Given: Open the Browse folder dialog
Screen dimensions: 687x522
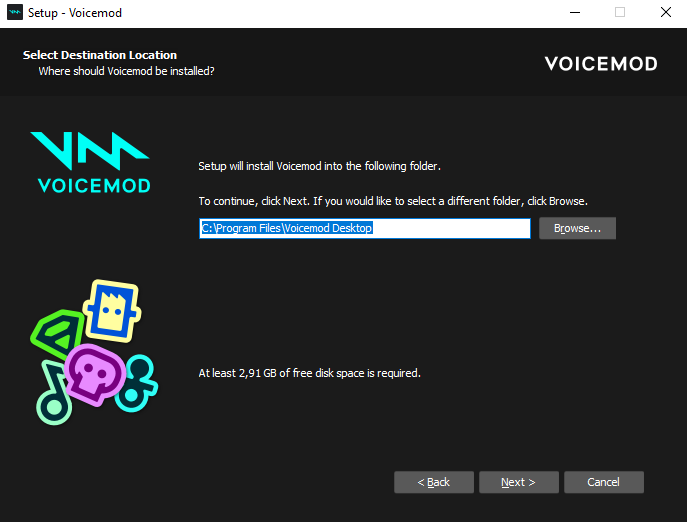Looking at the screenshot, I should pyautogui.click(x=577, y=228).
